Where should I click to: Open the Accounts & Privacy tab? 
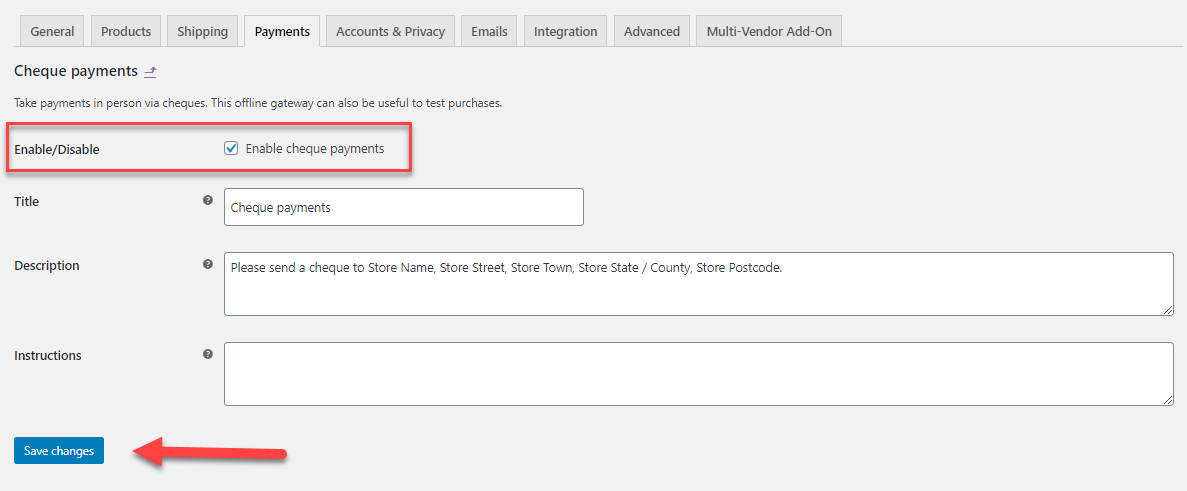[390, 31]
